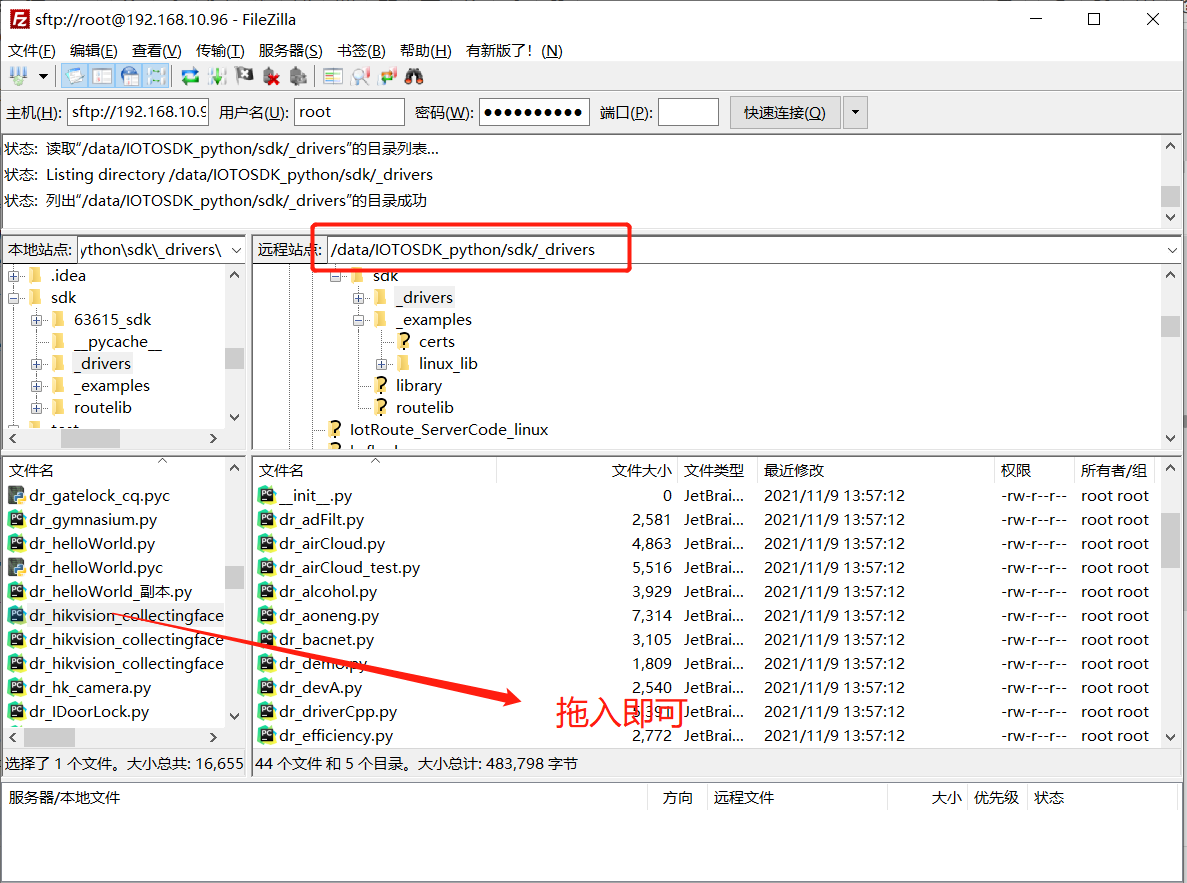This screenshot has height=883, width=1187.
Task: Open the quick connect history dropdown arrow
Action: 855,113
